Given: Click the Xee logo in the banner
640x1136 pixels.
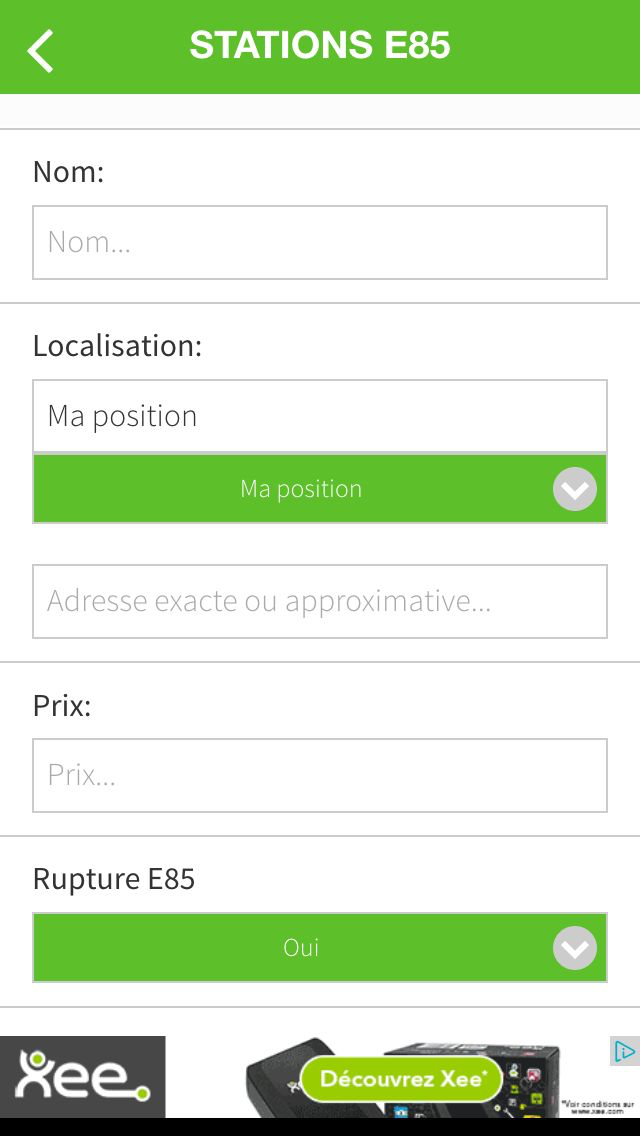Looking at the screenshot, I should (82, 1076).
